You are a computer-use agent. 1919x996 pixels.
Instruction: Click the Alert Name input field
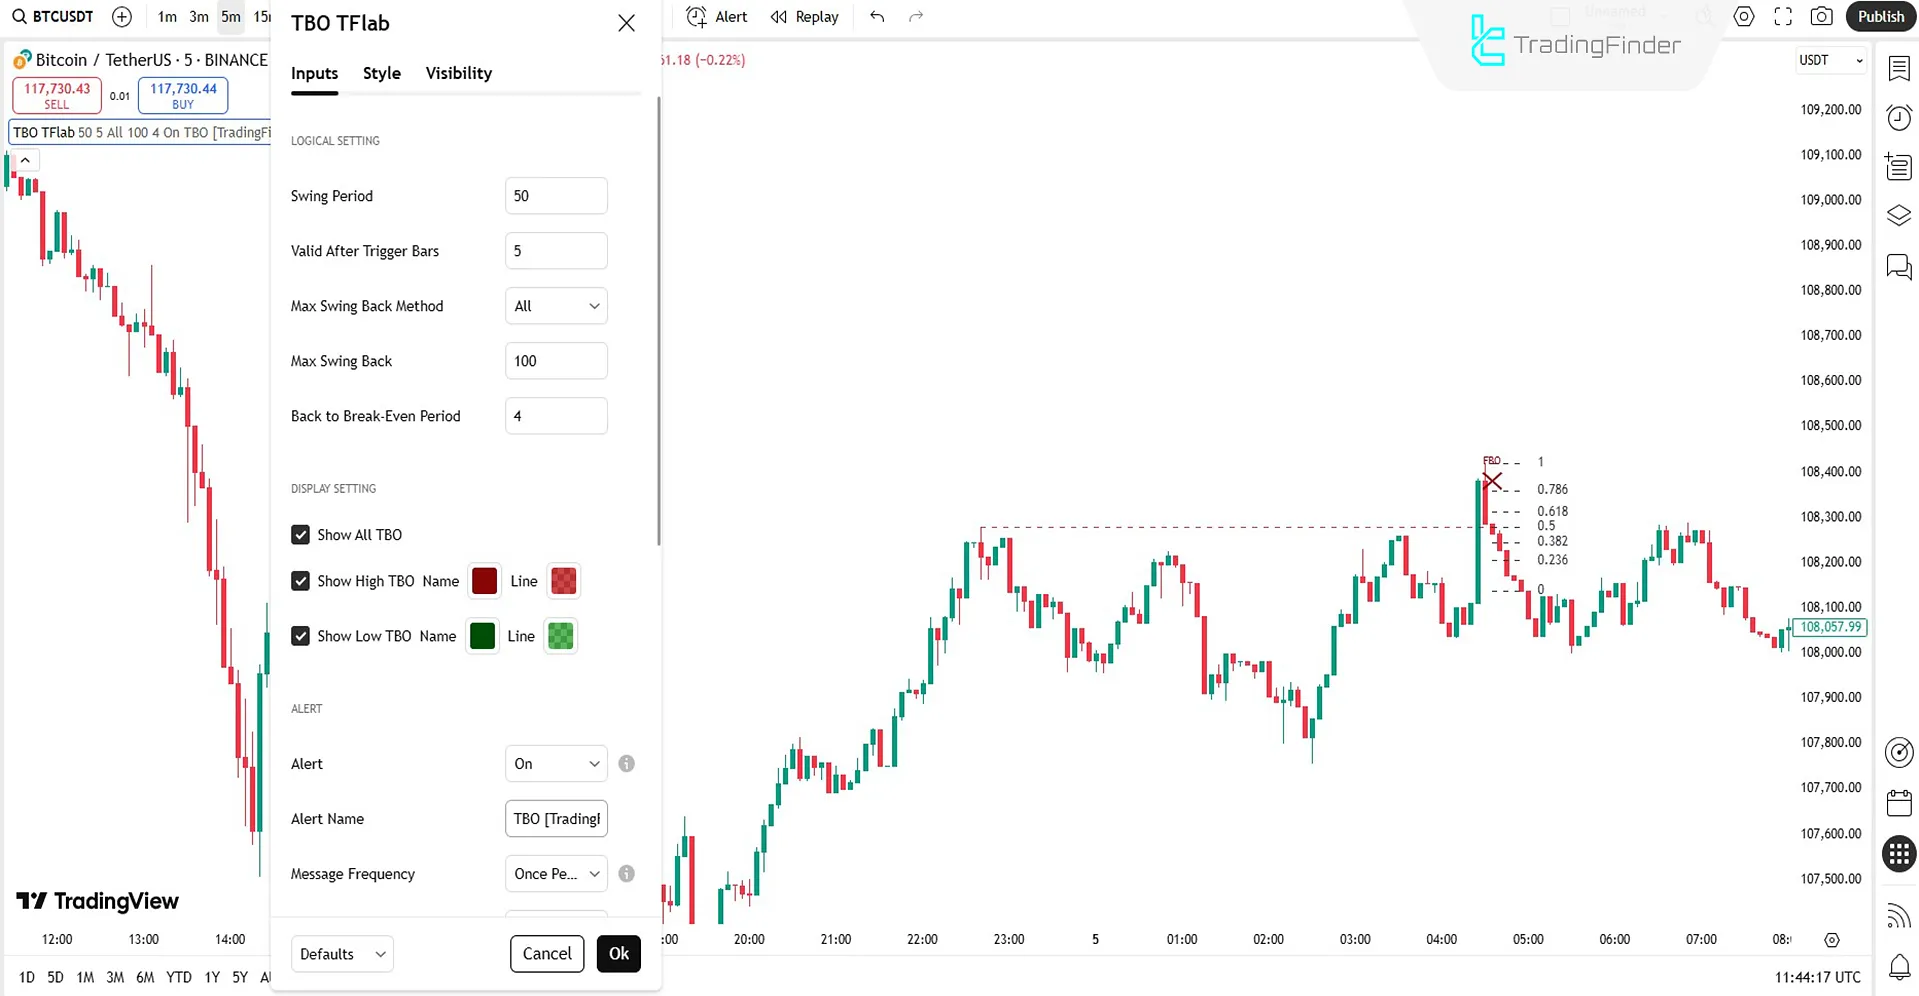(x=556, y=818)
